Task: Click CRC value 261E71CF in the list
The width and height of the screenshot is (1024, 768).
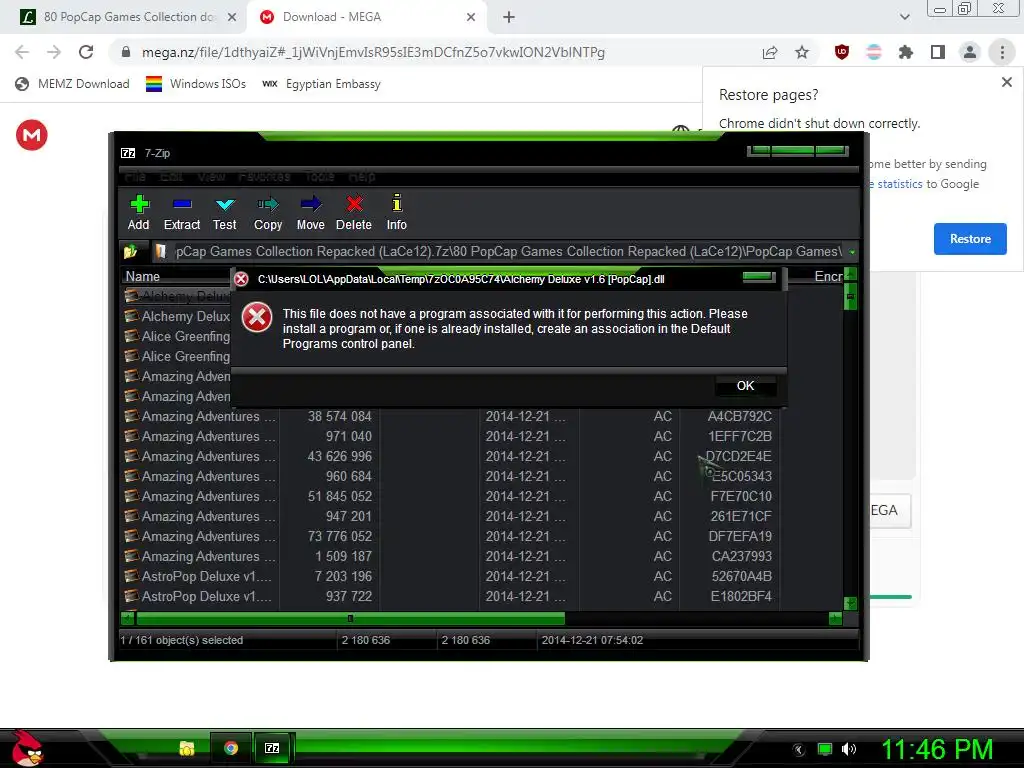Action: [x=741, y=517]
